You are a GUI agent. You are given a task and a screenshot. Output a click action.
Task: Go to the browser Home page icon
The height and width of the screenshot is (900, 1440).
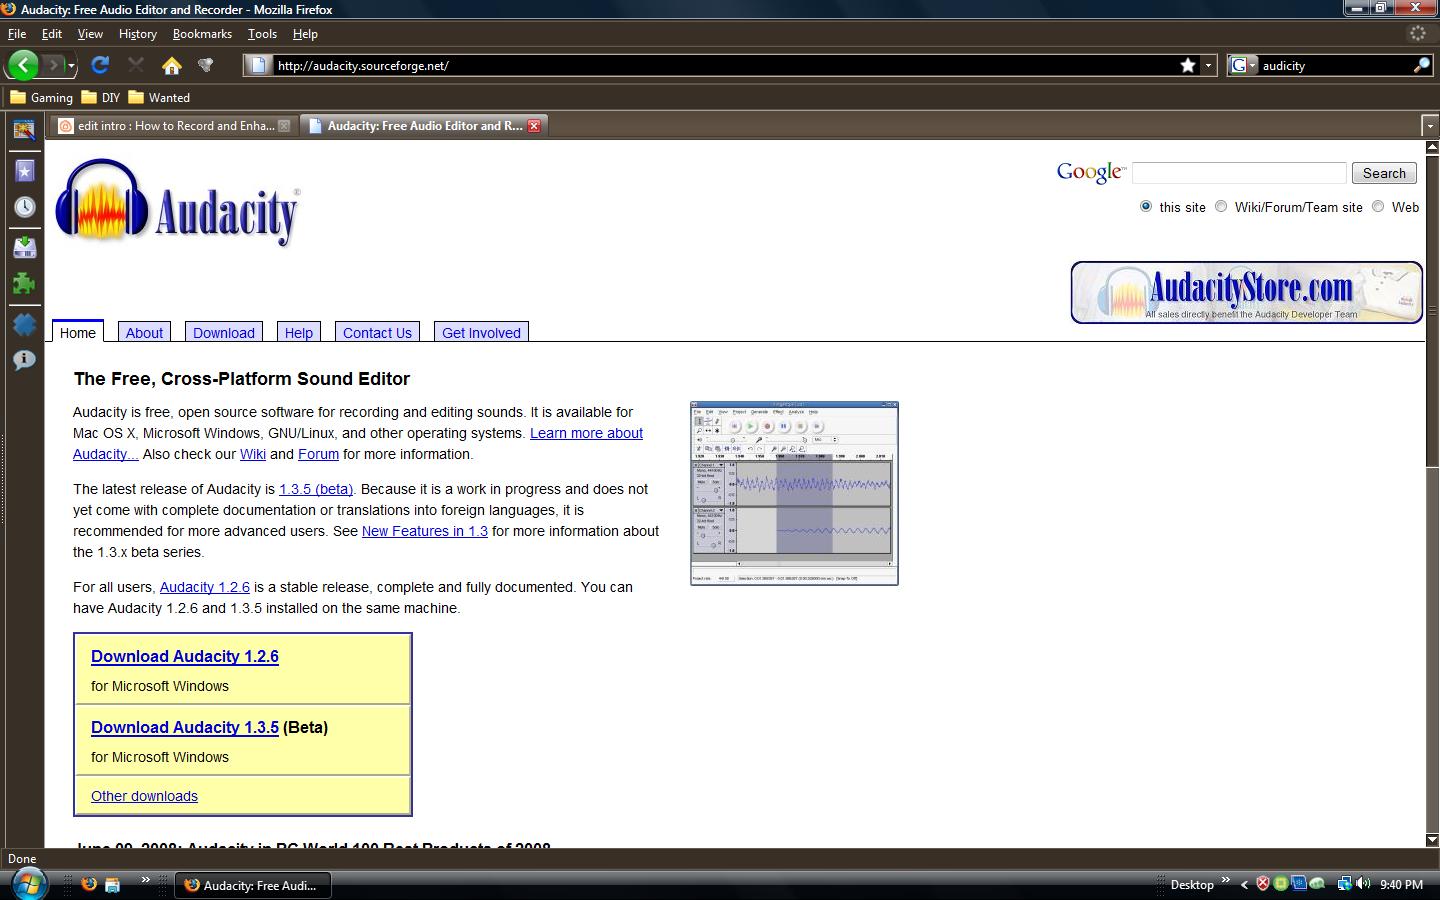[x=172, y=66]
